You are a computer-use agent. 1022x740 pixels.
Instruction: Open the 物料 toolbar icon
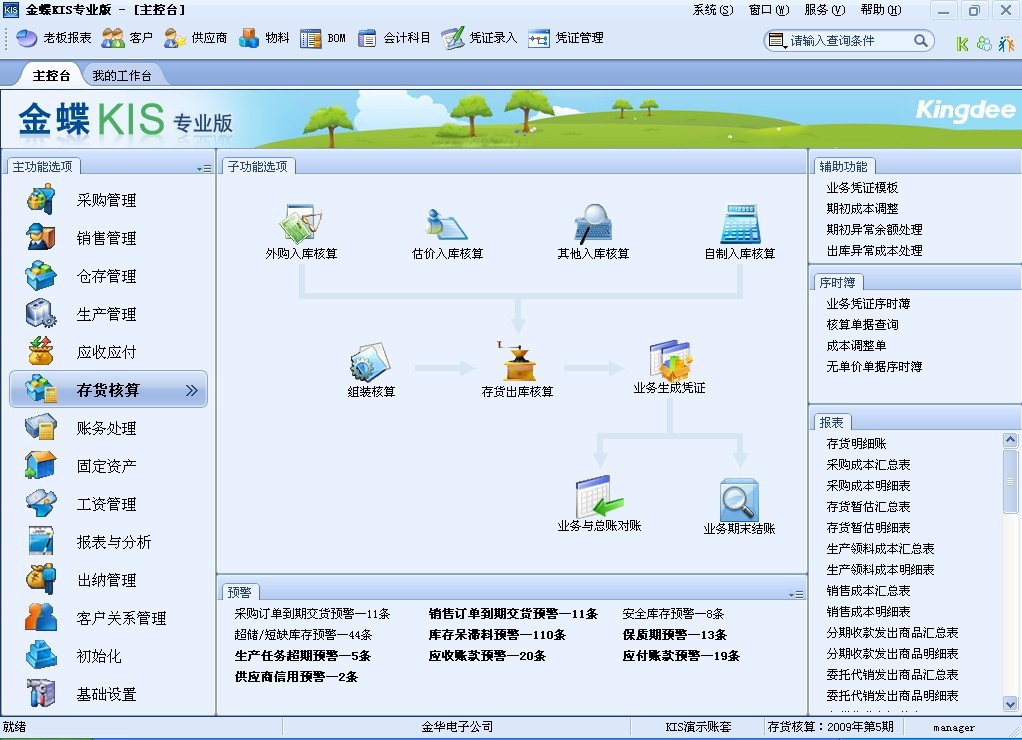[264, 38]
